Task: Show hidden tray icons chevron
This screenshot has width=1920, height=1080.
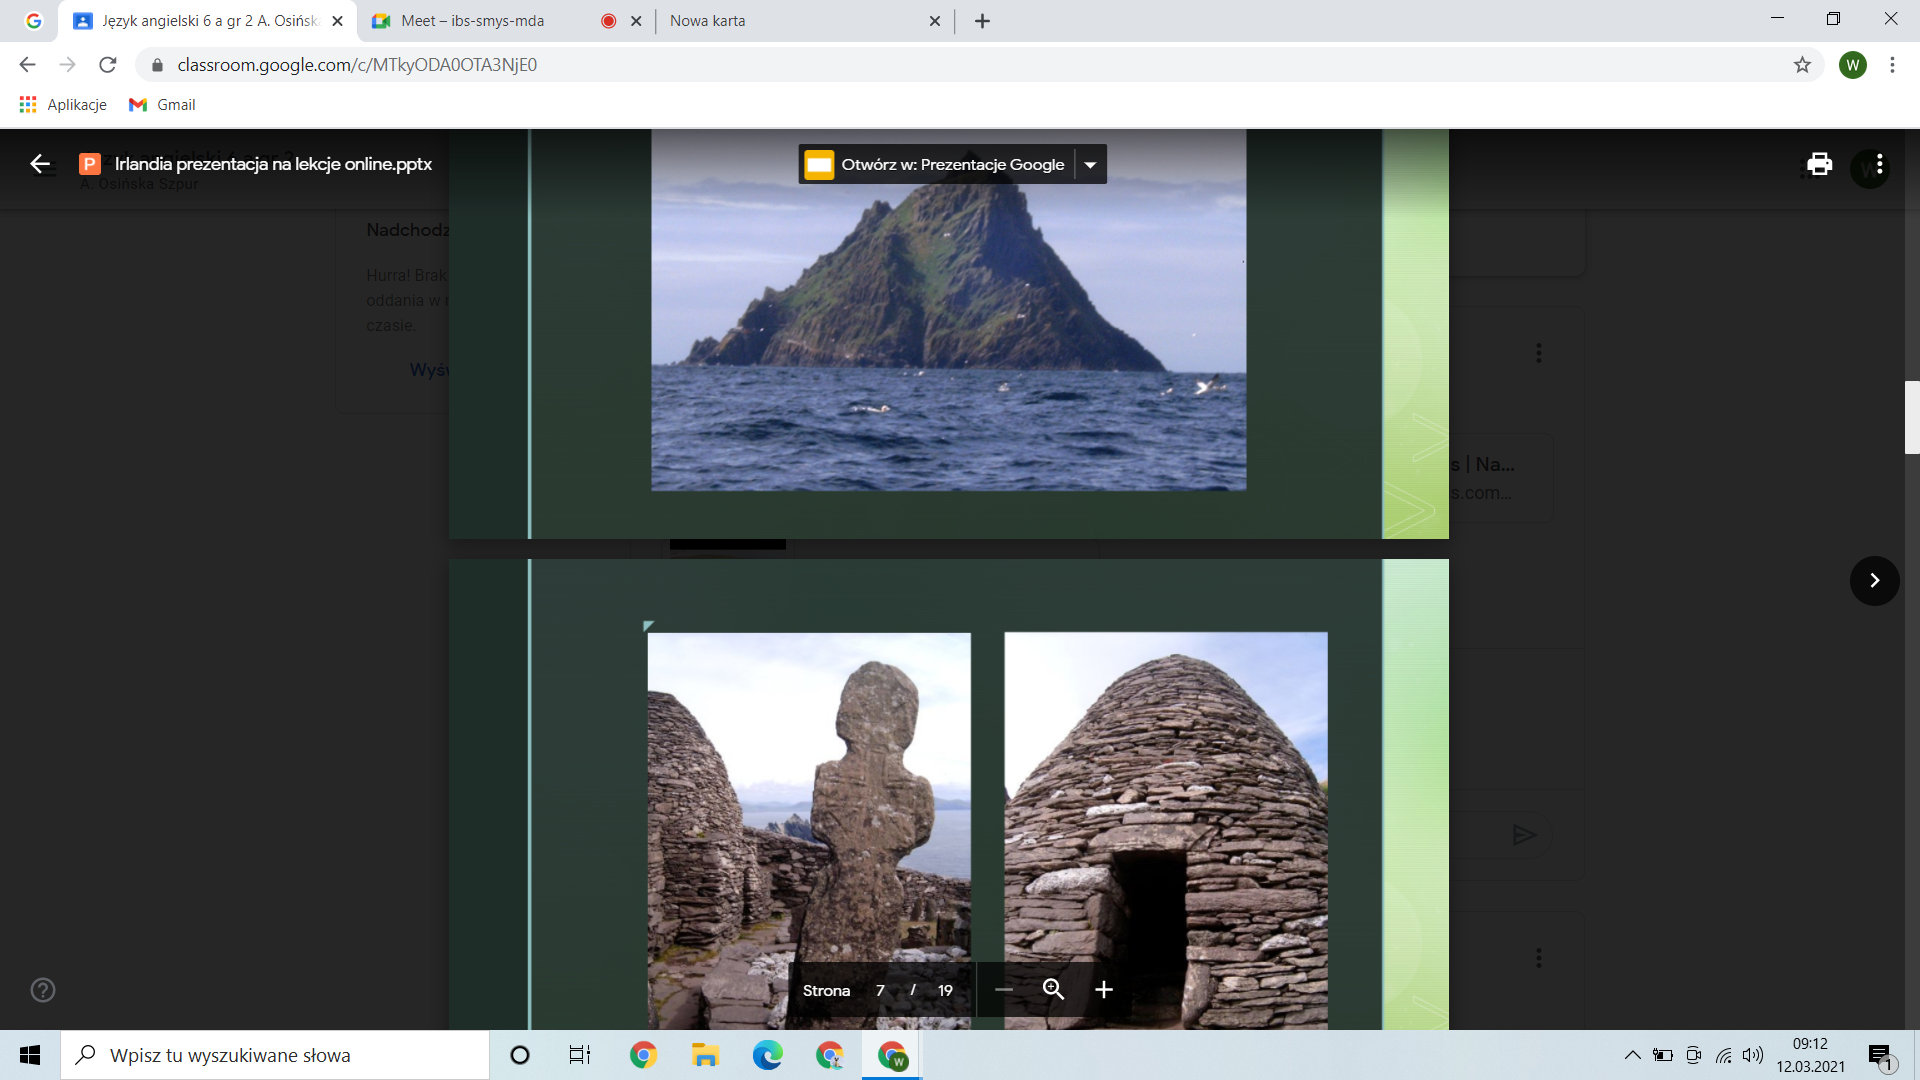Action: point(1632,1055)
